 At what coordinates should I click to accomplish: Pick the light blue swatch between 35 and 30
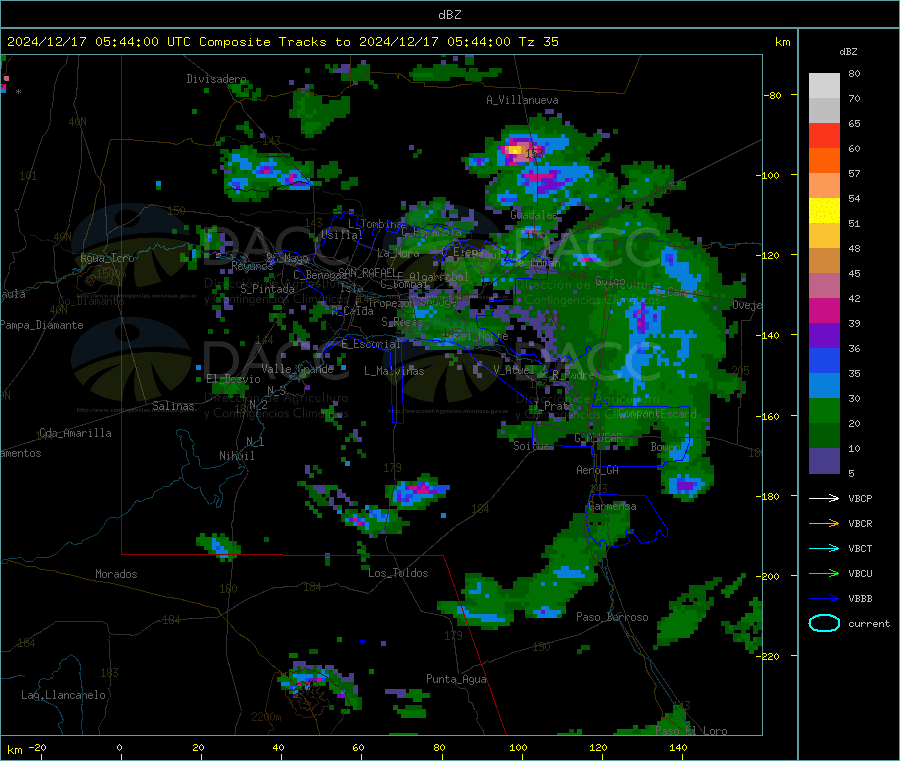pyautogui.click(x=824, y=386)
